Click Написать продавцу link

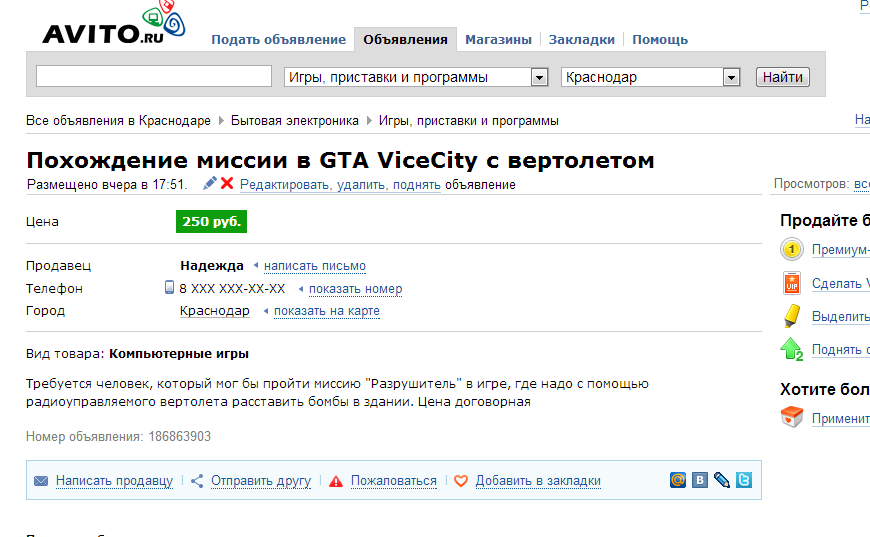point(114,481)
